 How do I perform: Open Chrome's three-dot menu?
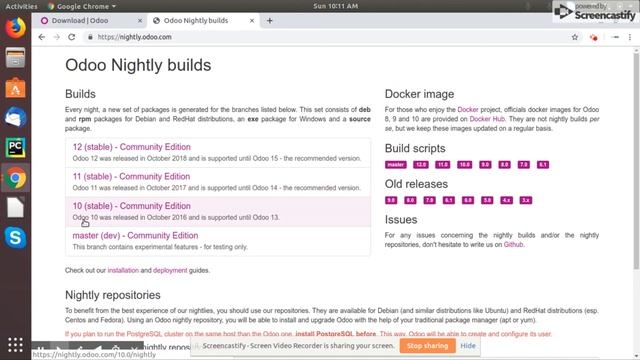tap(630, 37)
